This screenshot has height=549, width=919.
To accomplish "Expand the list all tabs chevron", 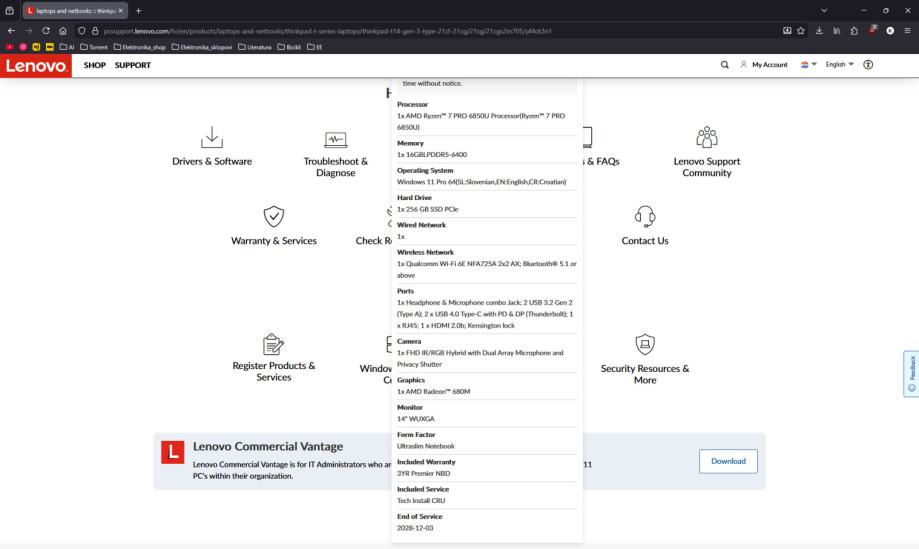I will click(824, 10).
